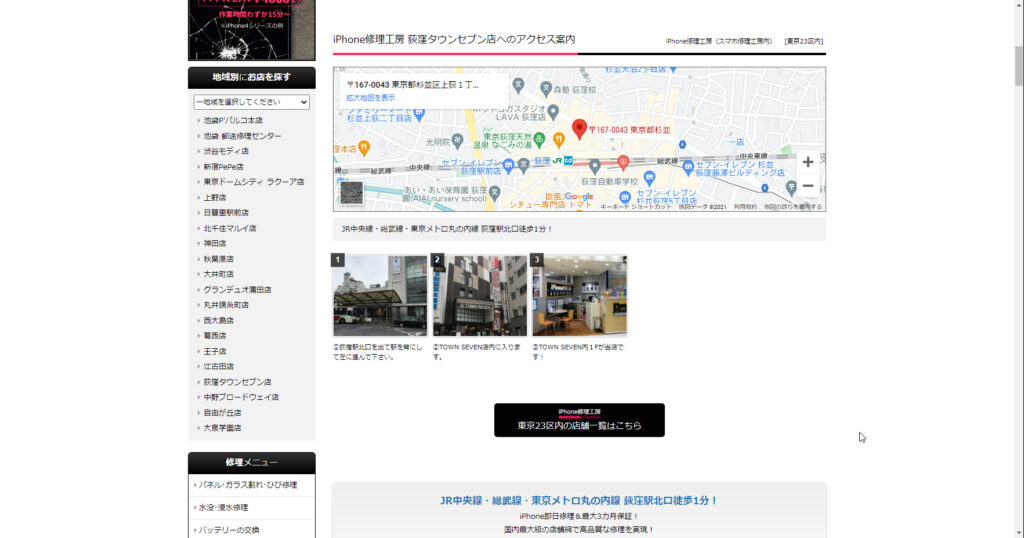Screen dimensions: 1024x538
Task: Open the 池袋 郵送修理センター store link
Action: click(242, 136)
